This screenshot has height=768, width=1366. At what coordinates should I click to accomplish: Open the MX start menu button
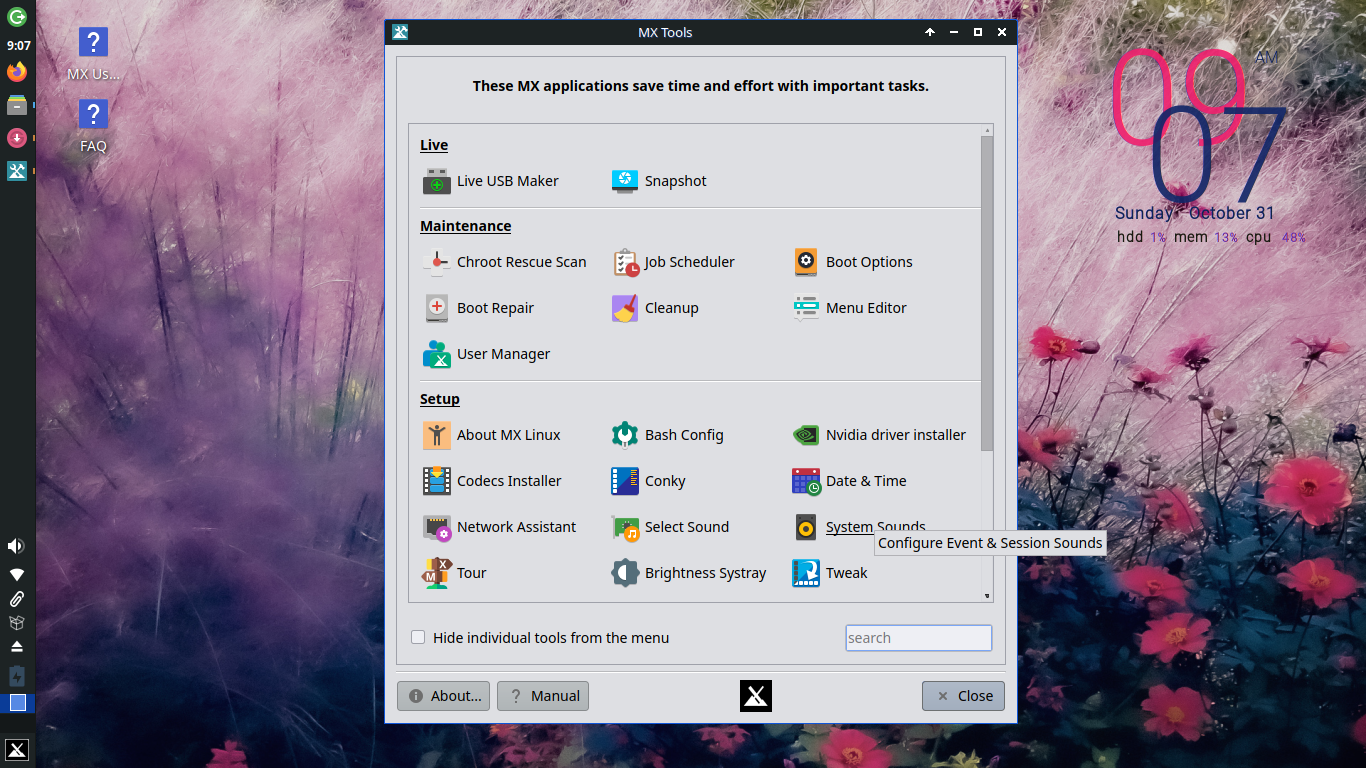click(17, 751)
